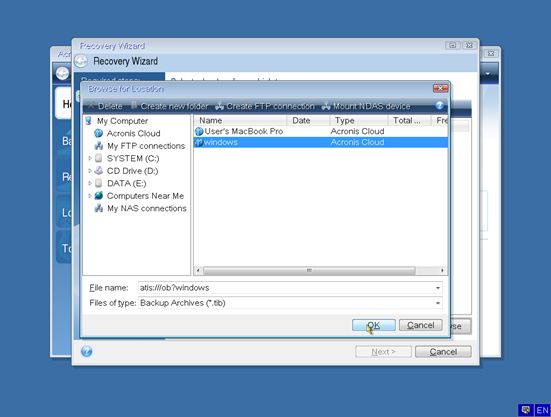Screen dimensions: 551x417
Task: Click the Computers Near Me globe icon
Action: [x=99, y=196]
